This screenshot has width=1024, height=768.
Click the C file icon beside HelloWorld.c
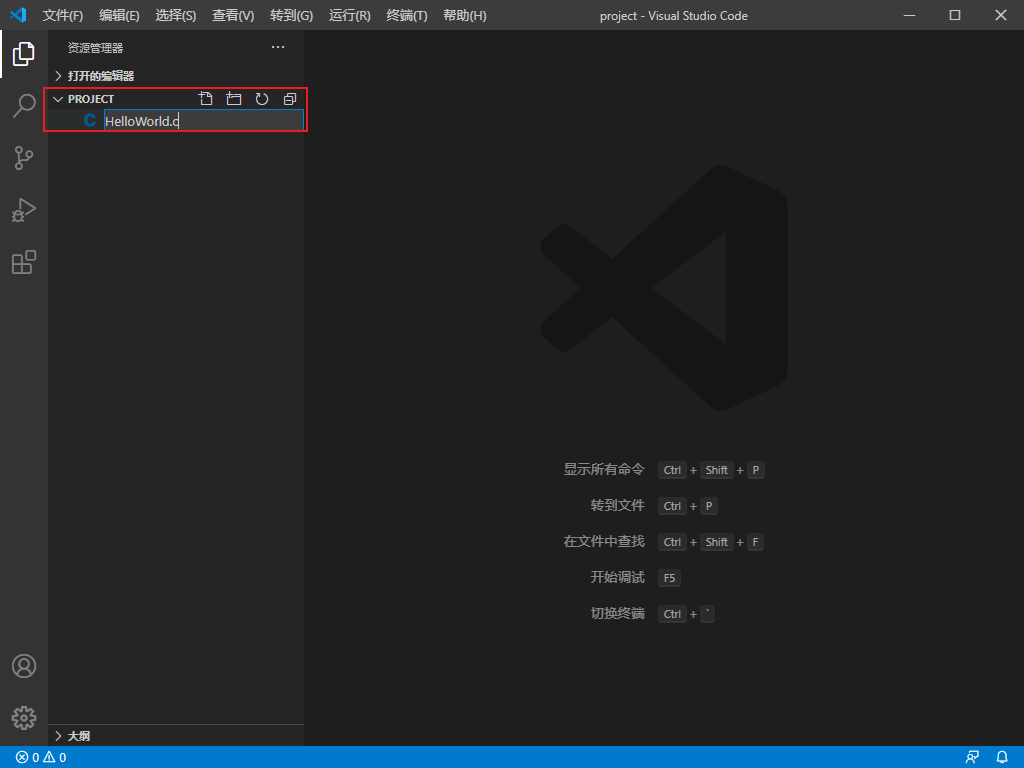coord(90,121)
